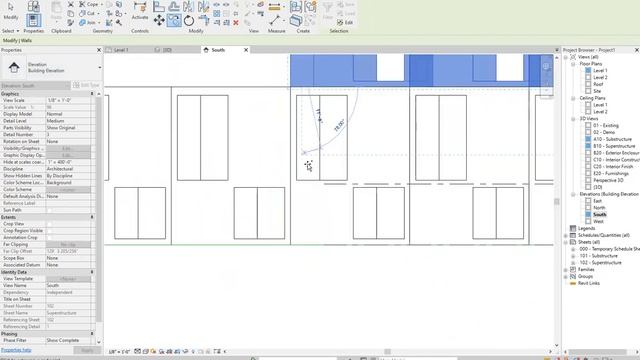
Task: Toggle the 01 - Existing view checkbox
Action: tap(588, 125)
